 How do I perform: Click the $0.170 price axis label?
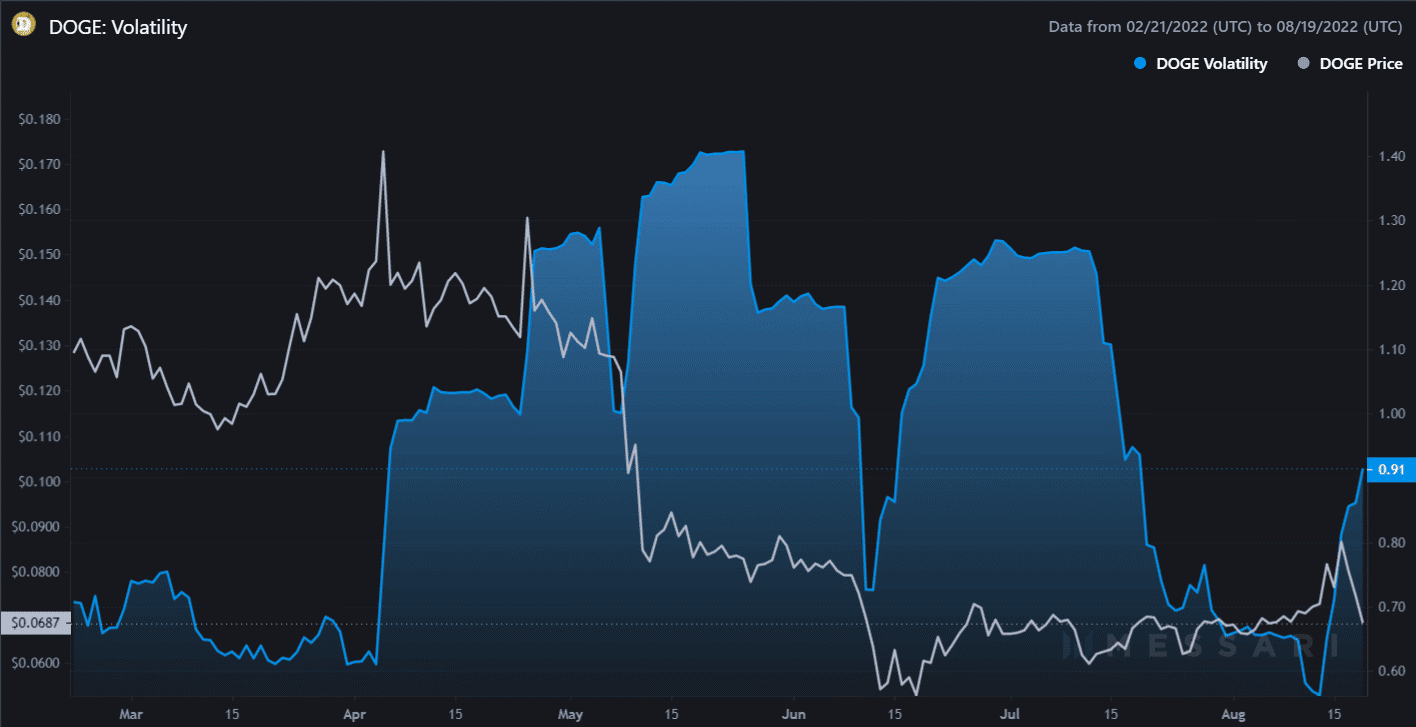(39, 165)
